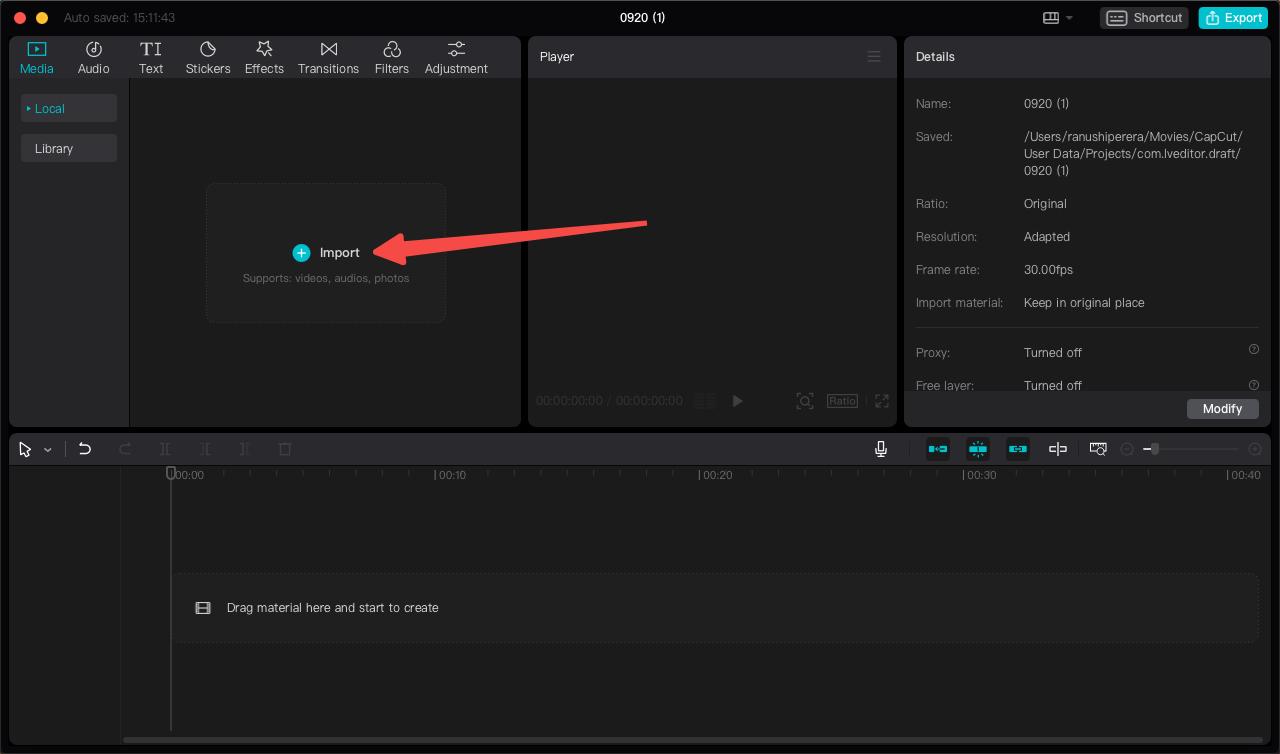Click the voiceover record microphone icon
This screenshot has width=1280, height=754.
(881, 449)
